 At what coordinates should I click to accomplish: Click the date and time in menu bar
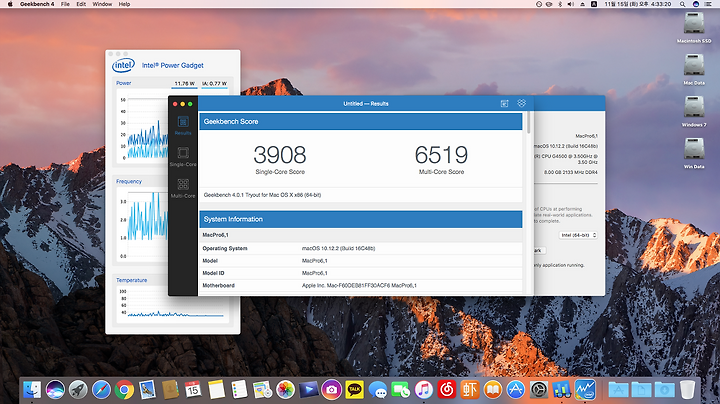coord(638,4)
